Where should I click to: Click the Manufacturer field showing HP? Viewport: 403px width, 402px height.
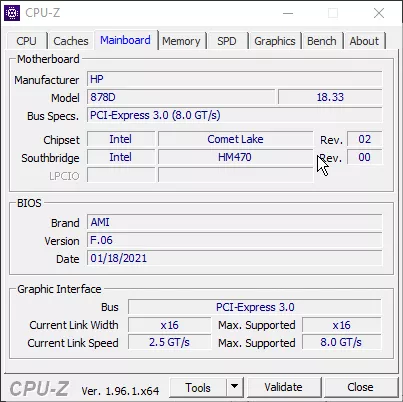point(235,79)
